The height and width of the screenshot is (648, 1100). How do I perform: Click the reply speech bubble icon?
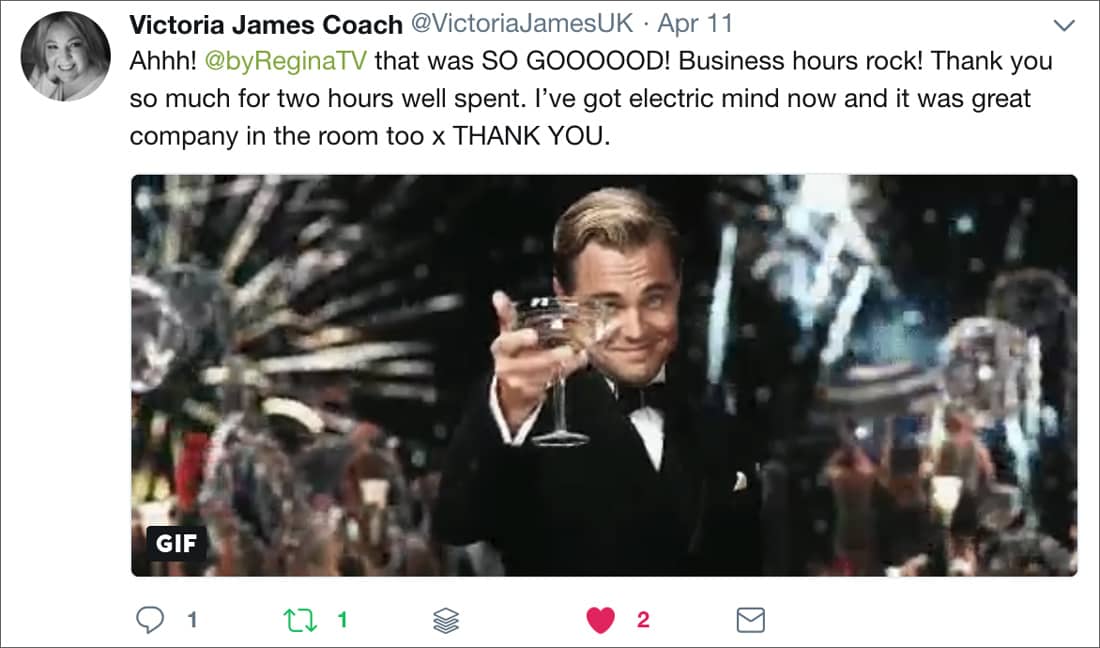point(149,619)
